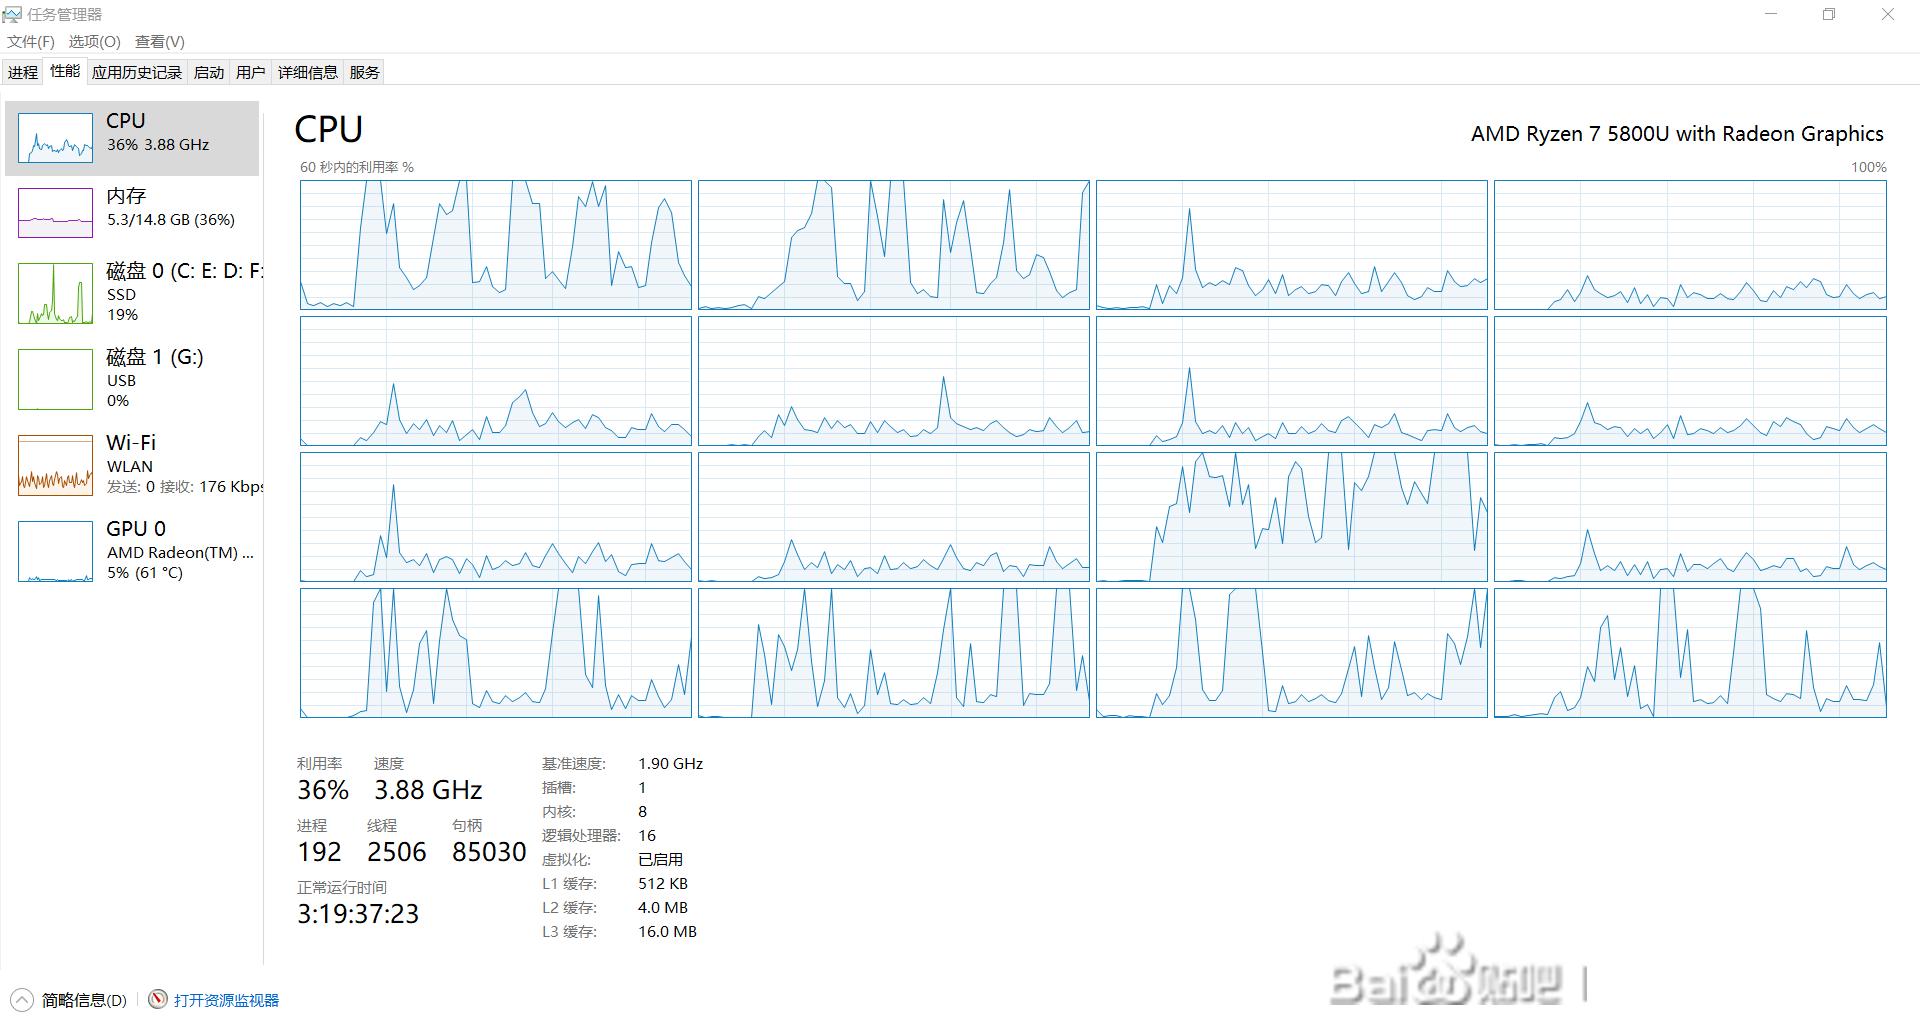Click the Wi-Fi WLAN entry text
Viewport: 1920px width, 1028px height.
tap(185, 464)
